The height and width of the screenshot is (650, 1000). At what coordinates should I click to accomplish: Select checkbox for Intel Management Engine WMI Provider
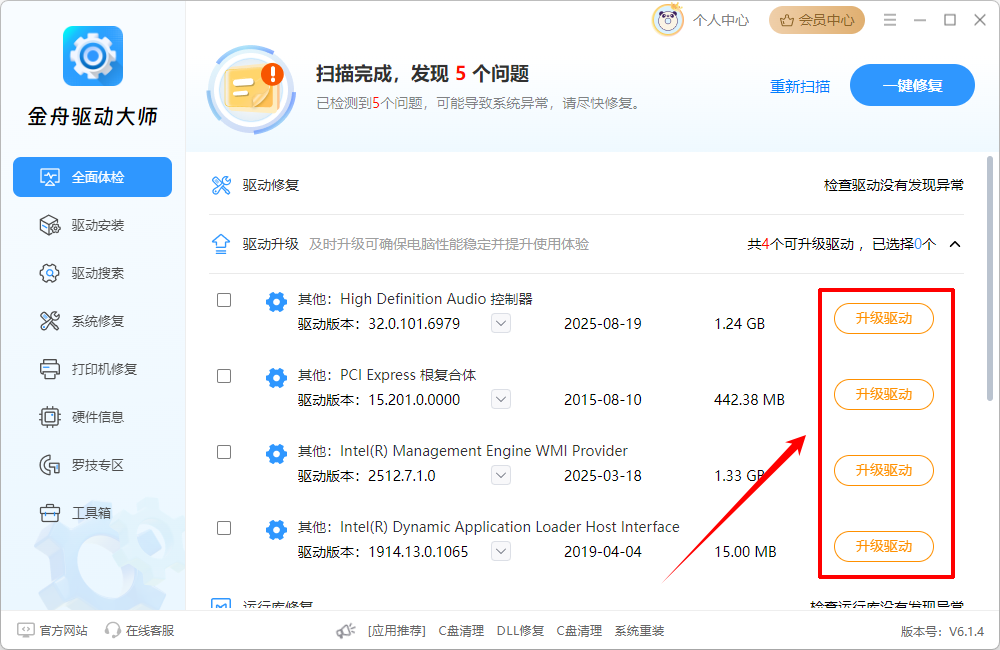point(224,452)
